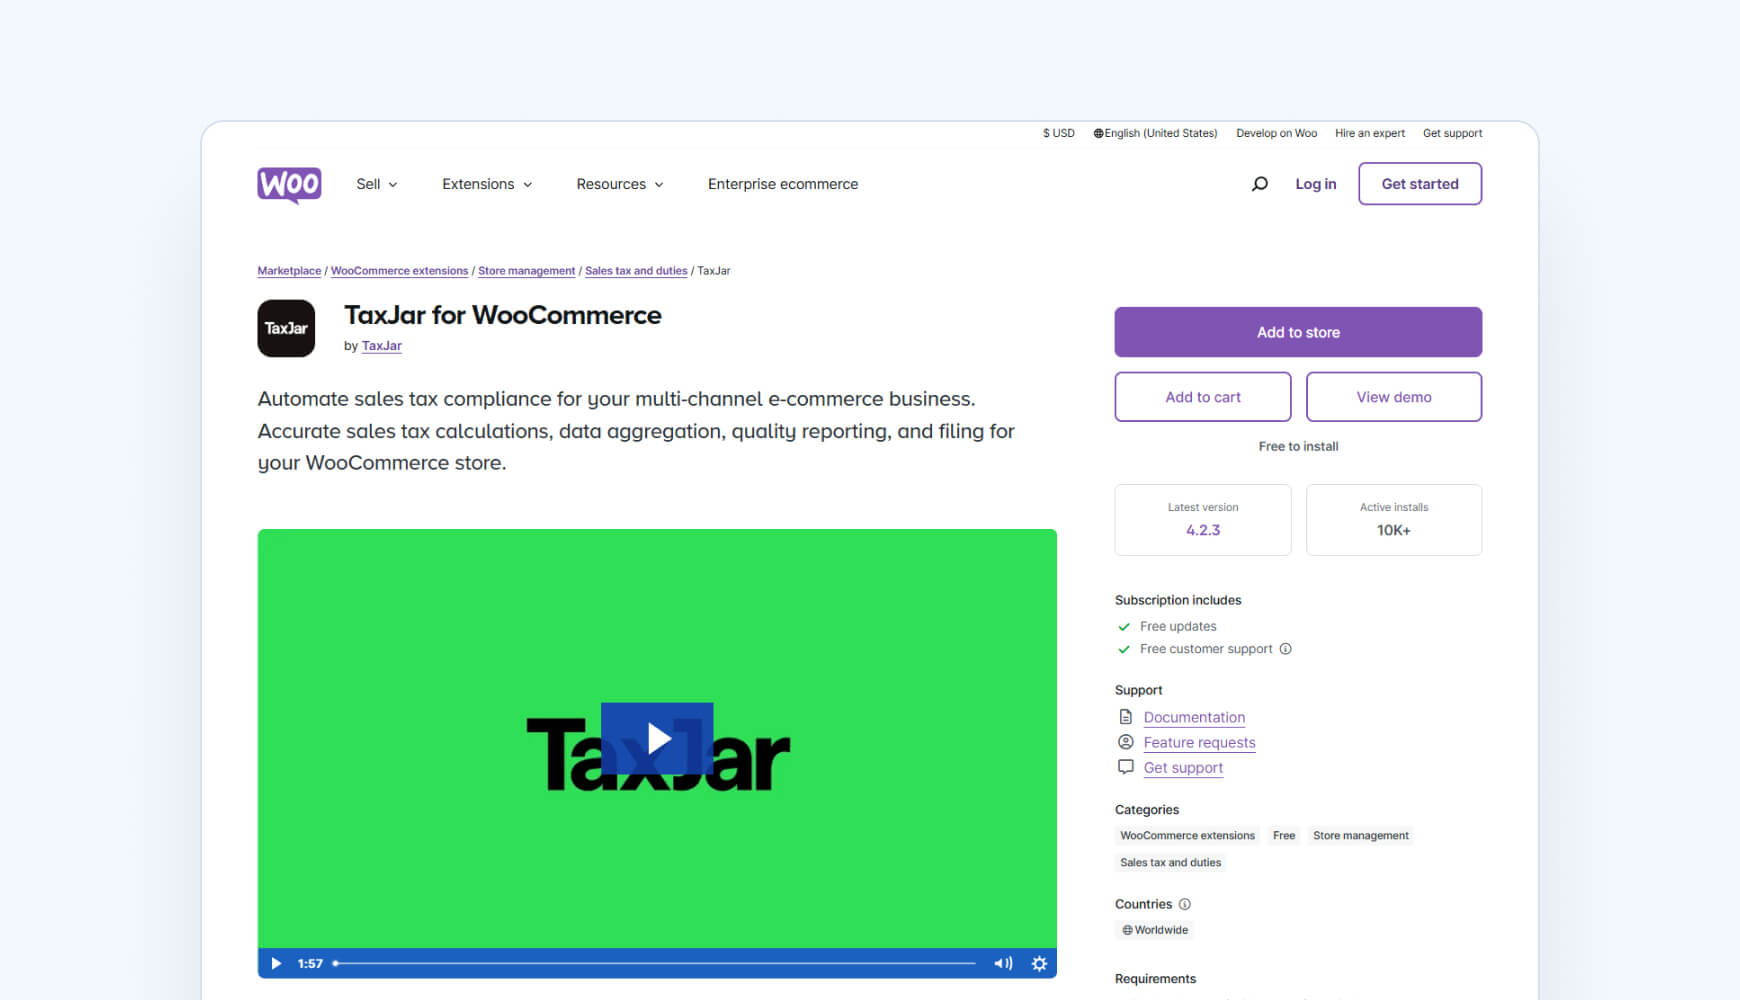
Task: Click the TaxJar for WooCommerce heading
Action: coord(503,315)
